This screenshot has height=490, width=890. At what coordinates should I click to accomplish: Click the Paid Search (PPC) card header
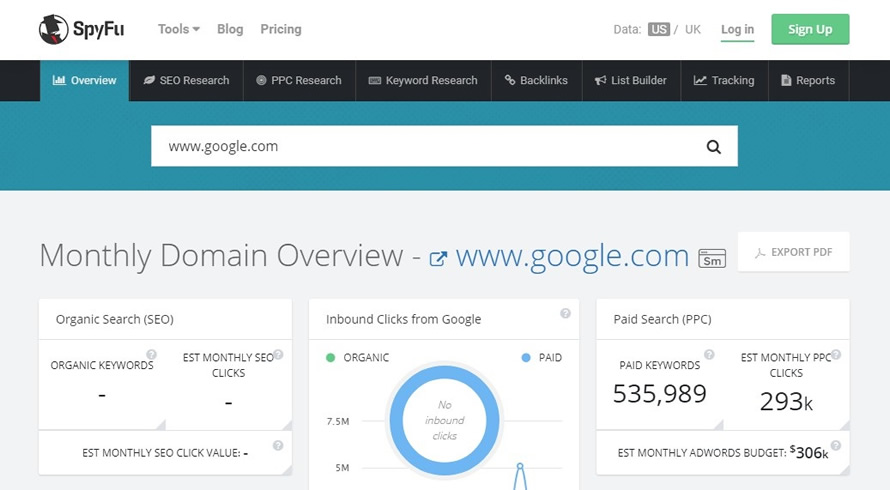click(723, 319)
